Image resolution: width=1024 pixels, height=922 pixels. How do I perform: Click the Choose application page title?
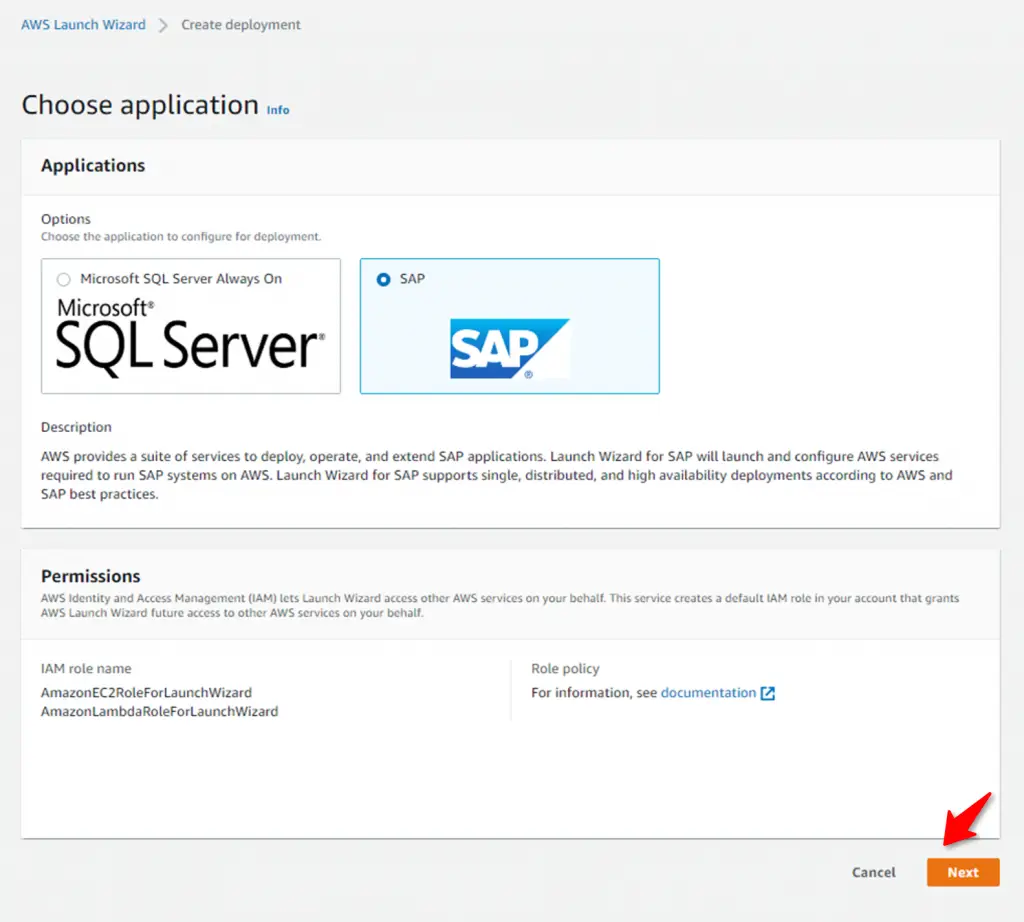[x=140, y=105]
